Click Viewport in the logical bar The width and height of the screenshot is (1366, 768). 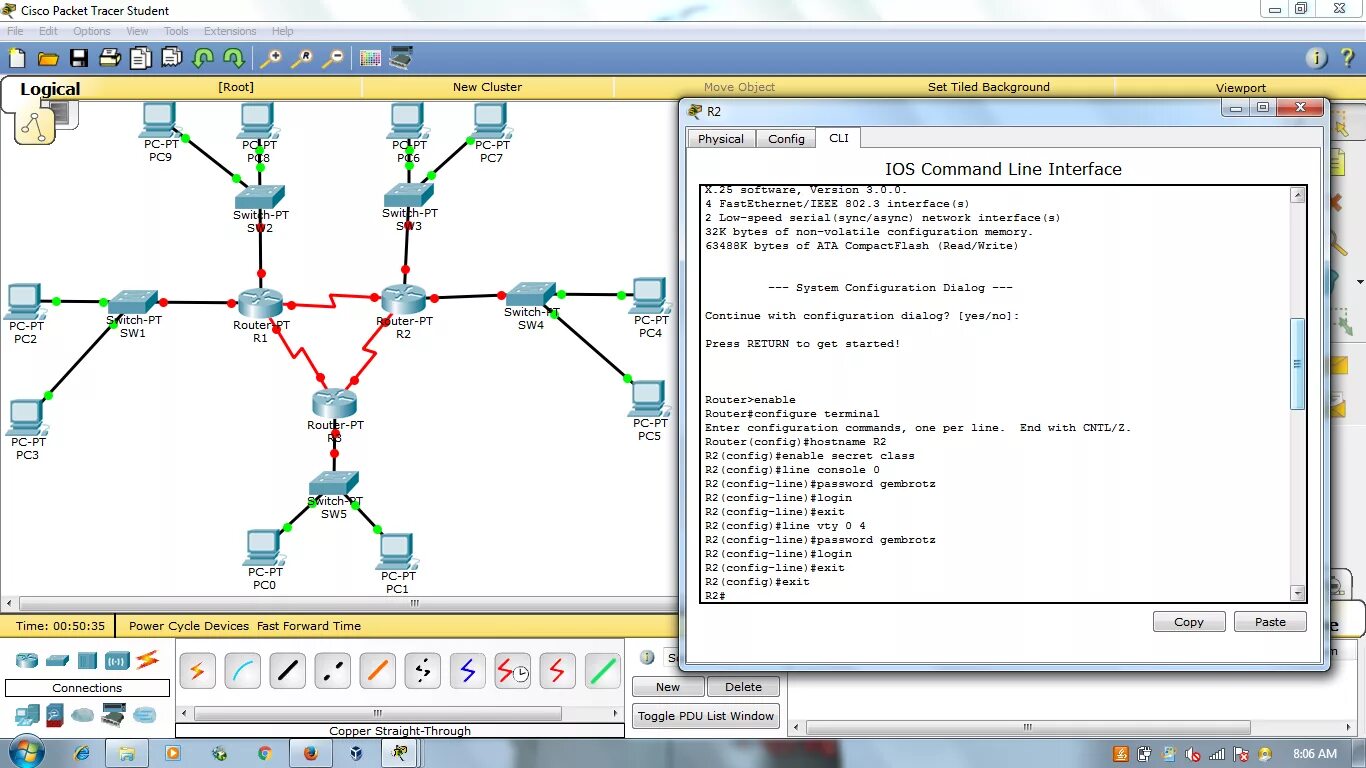[x=1241, y=88]
